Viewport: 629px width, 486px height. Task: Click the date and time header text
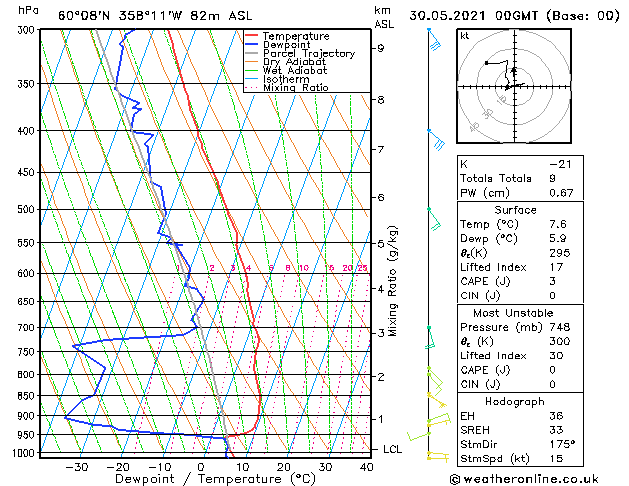tap(514, 16)
